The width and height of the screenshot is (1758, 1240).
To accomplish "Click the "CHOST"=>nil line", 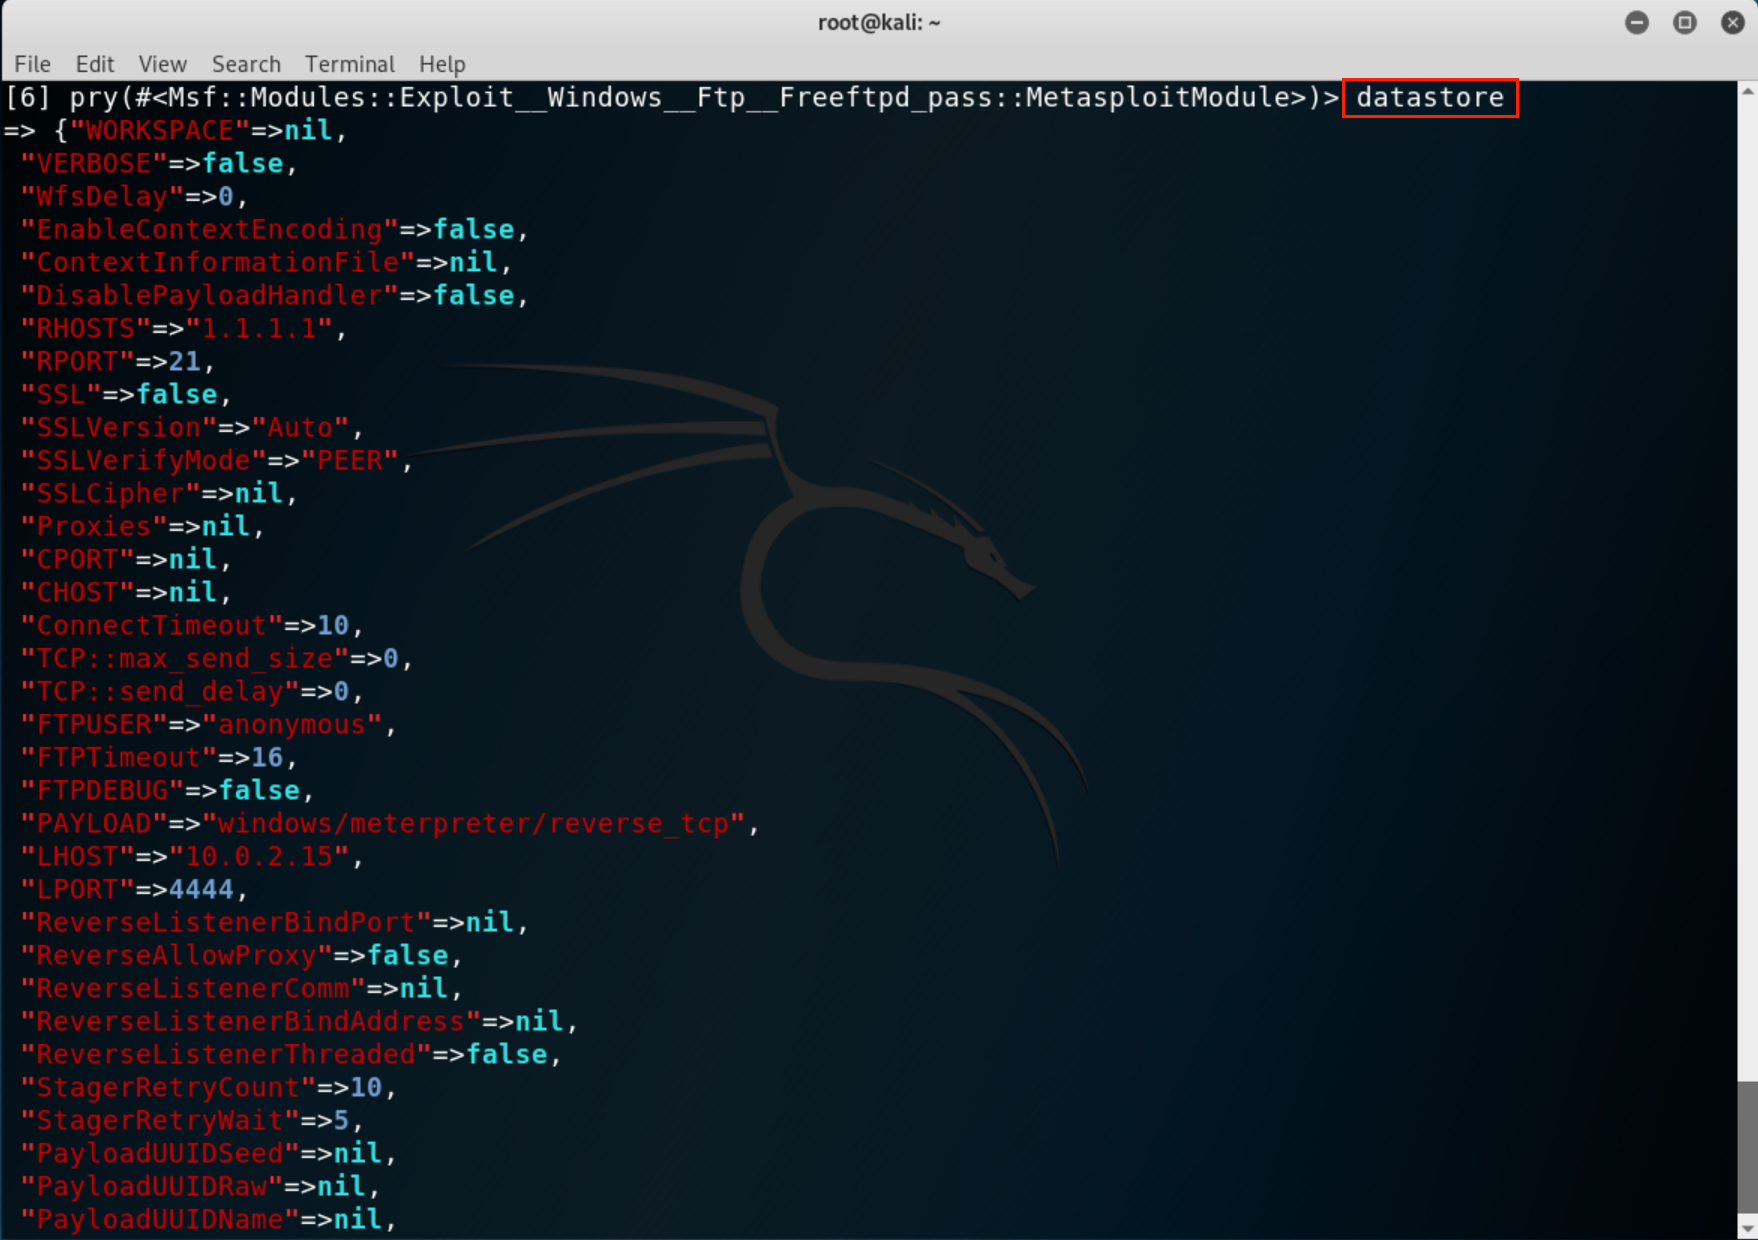I will pyautogui.click(x=126, y=592).
